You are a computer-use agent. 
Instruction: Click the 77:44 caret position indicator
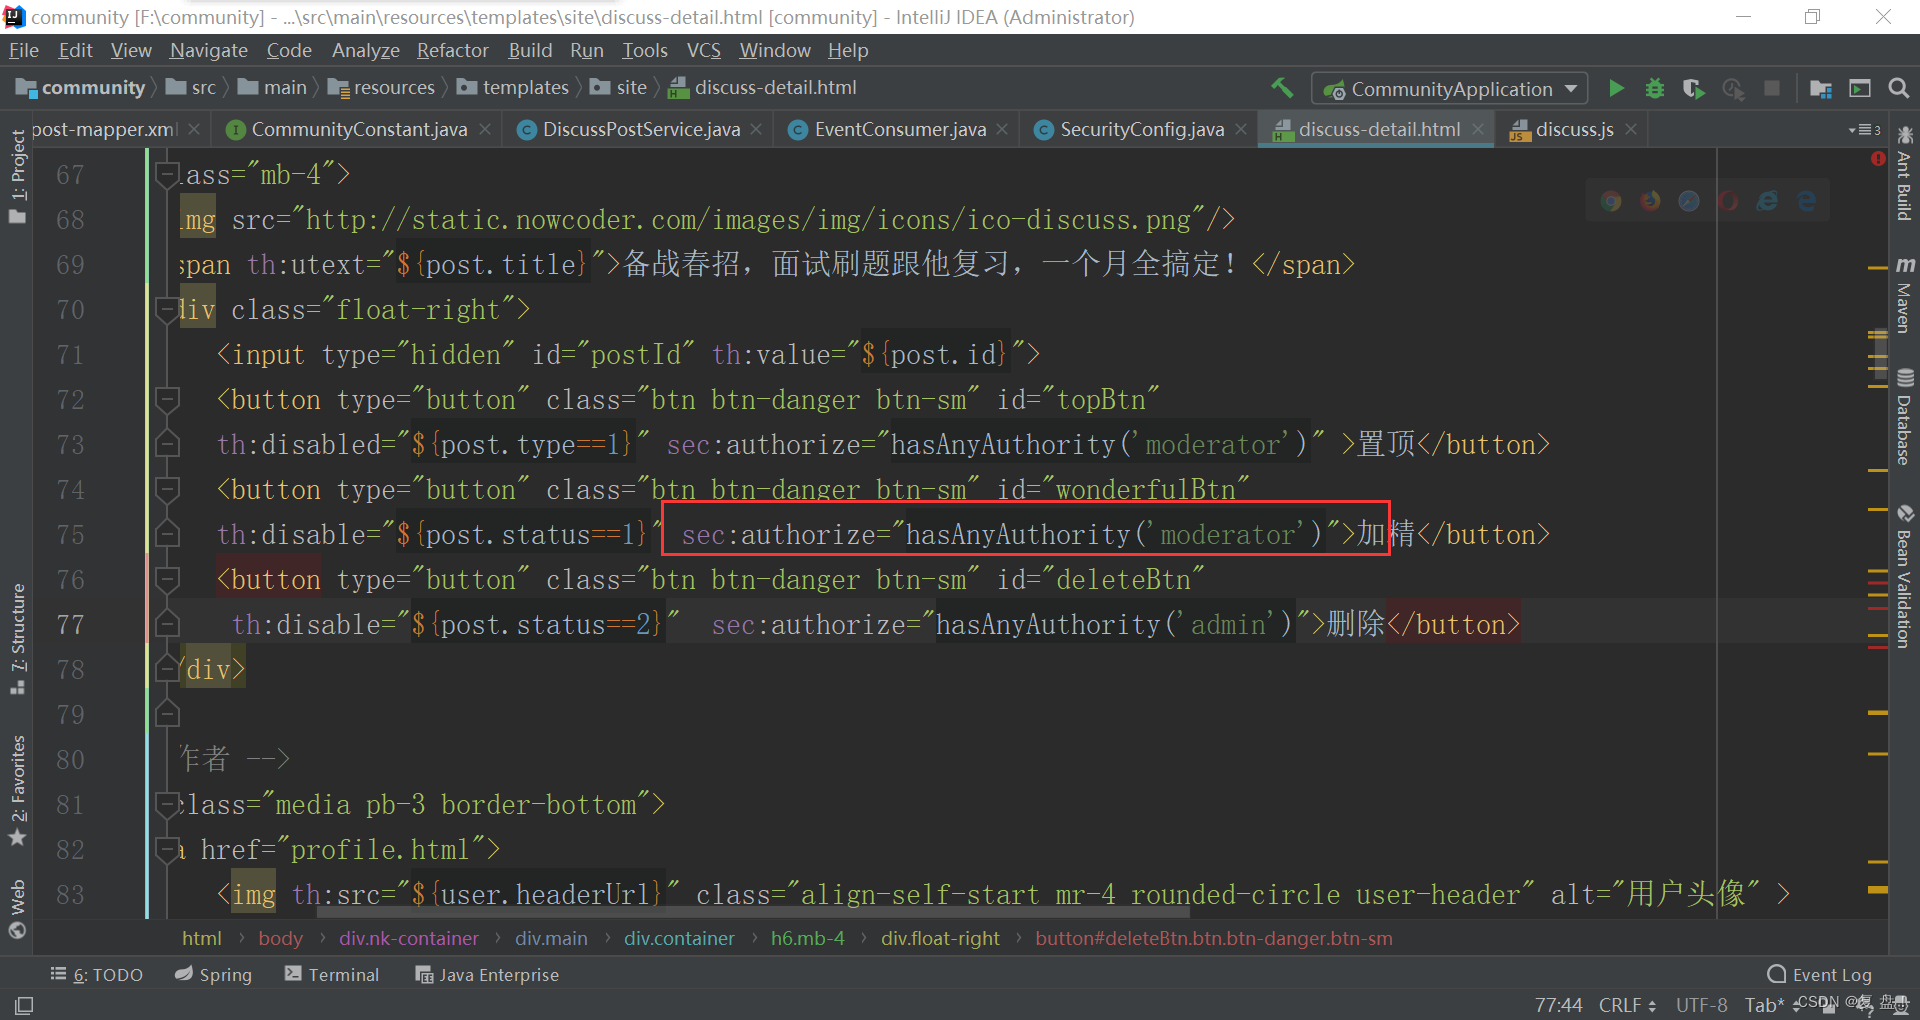coord(1558,1005)
